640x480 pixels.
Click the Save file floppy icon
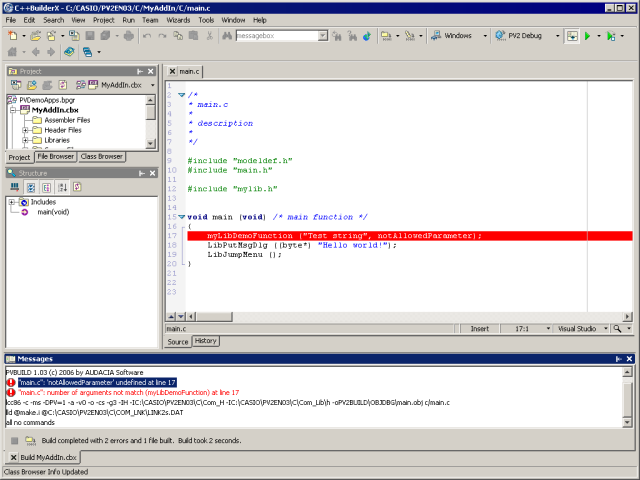pyautogui.click(x=90, y=36)
